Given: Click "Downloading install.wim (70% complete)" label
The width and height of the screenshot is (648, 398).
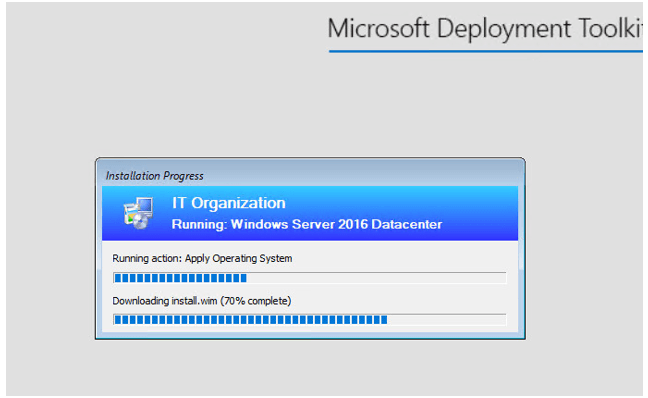Looking at the screenshot, I should tap(202, 301).
